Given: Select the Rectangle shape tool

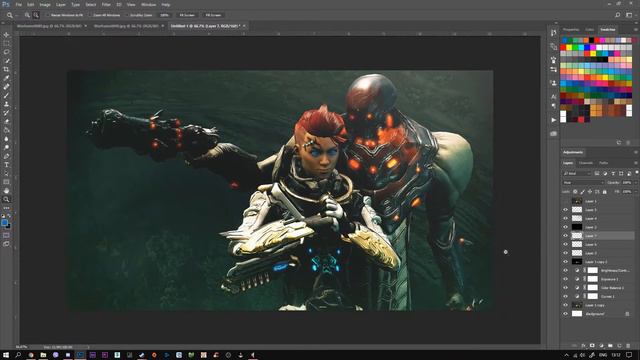Looking at the screenshot, I should pos(6,182).
